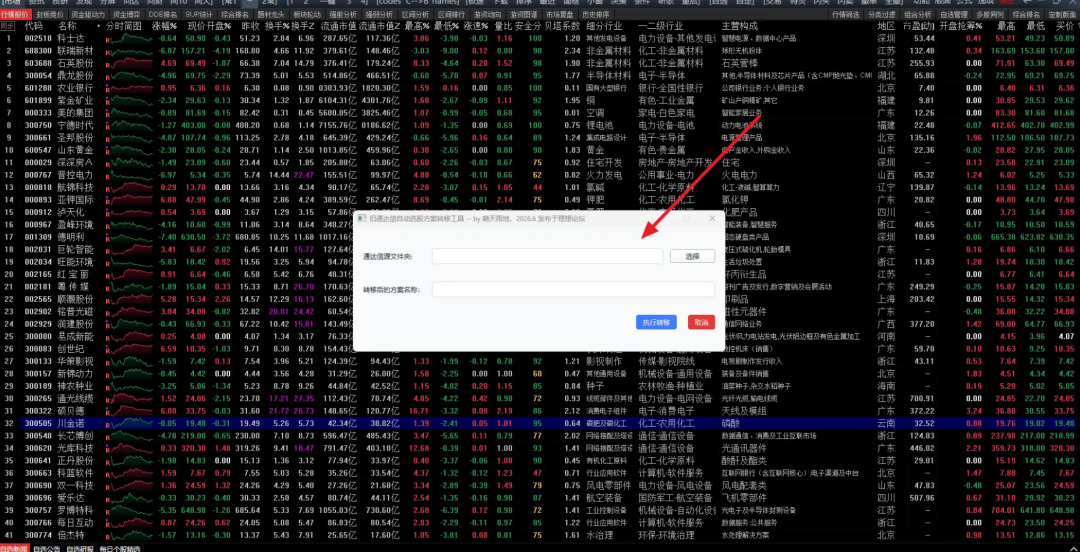Click stock code 300548 for 长芯博创

pyautogui.click(x=39, y=435)
